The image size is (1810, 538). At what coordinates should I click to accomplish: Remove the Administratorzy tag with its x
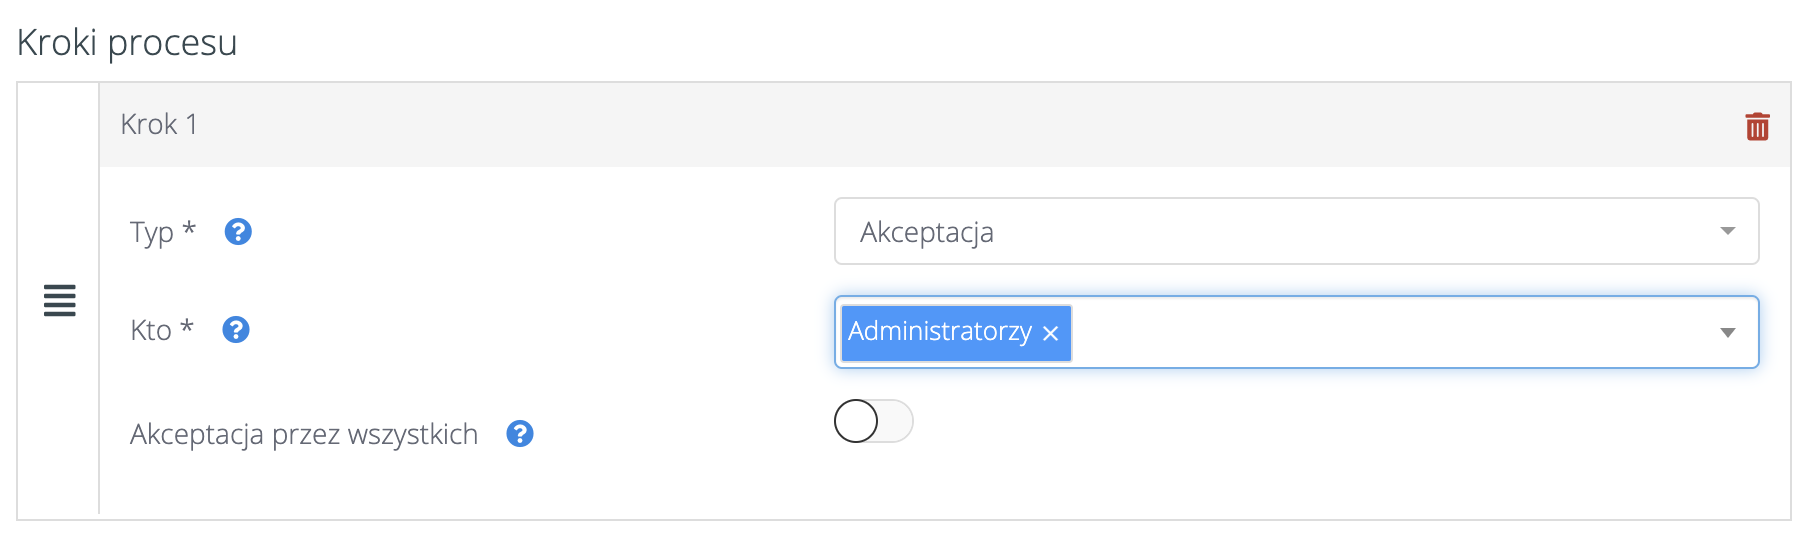point(1050,333)
